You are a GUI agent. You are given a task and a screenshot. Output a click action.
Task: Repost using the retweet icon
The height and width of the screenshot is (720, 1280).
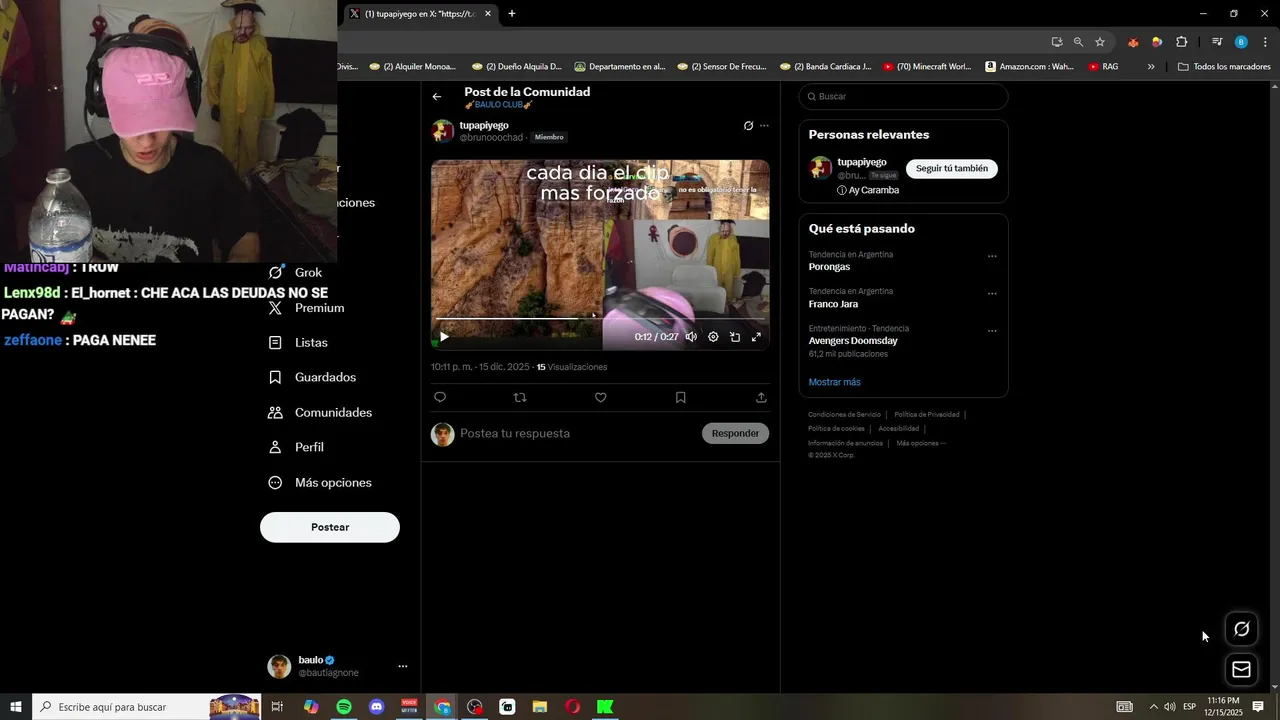[x=520, y=397]
